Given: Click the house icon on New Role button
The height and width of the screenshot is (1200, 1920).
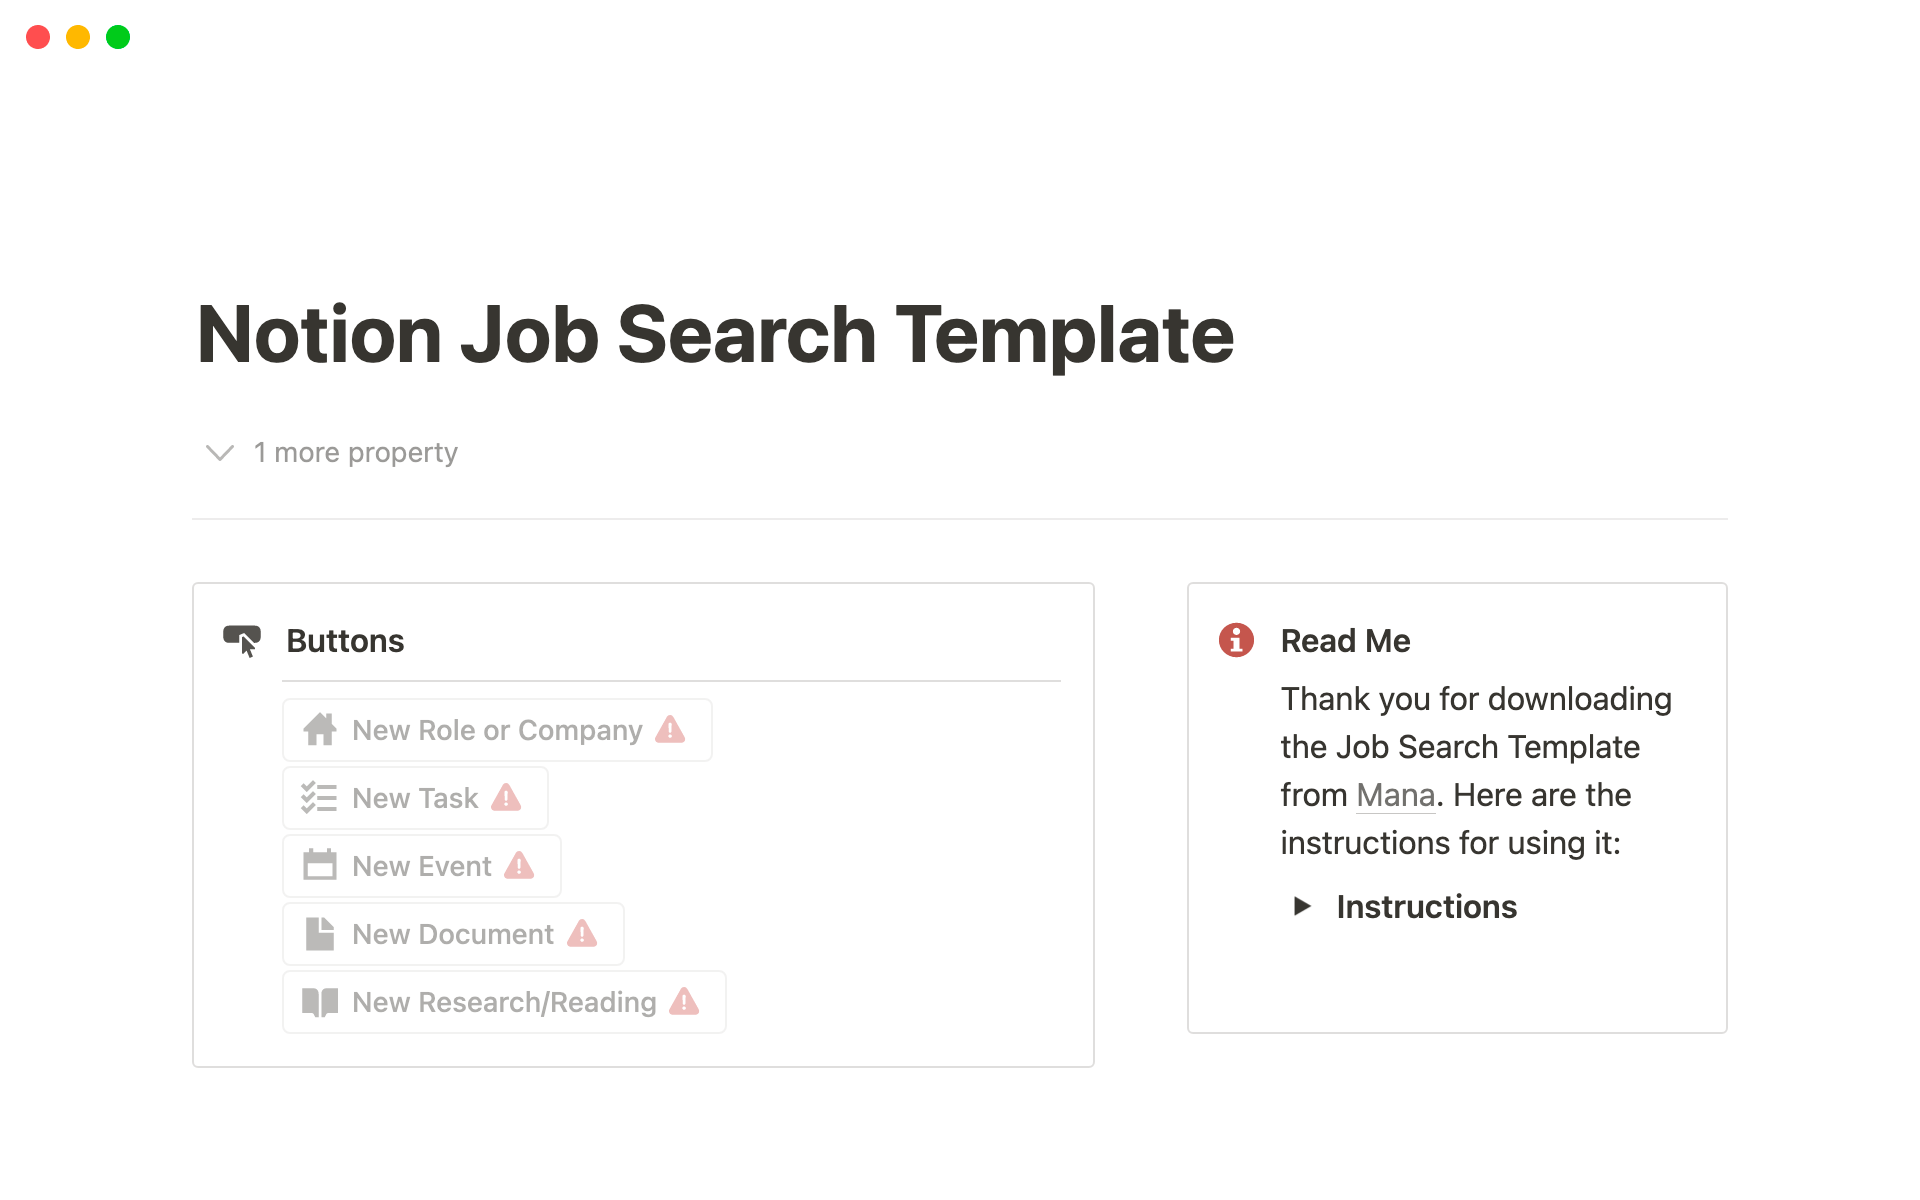Looking at the screenshot, I should pos(320,730).
